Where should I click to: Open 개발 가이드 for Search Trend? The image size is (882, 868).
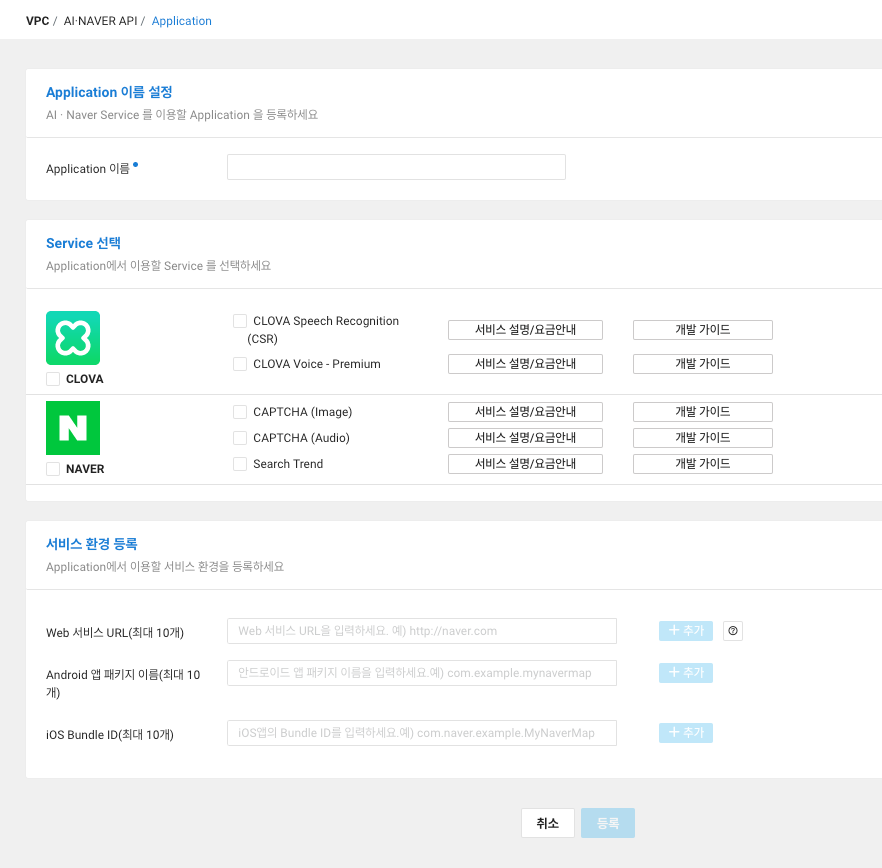[x=703, y=464]
